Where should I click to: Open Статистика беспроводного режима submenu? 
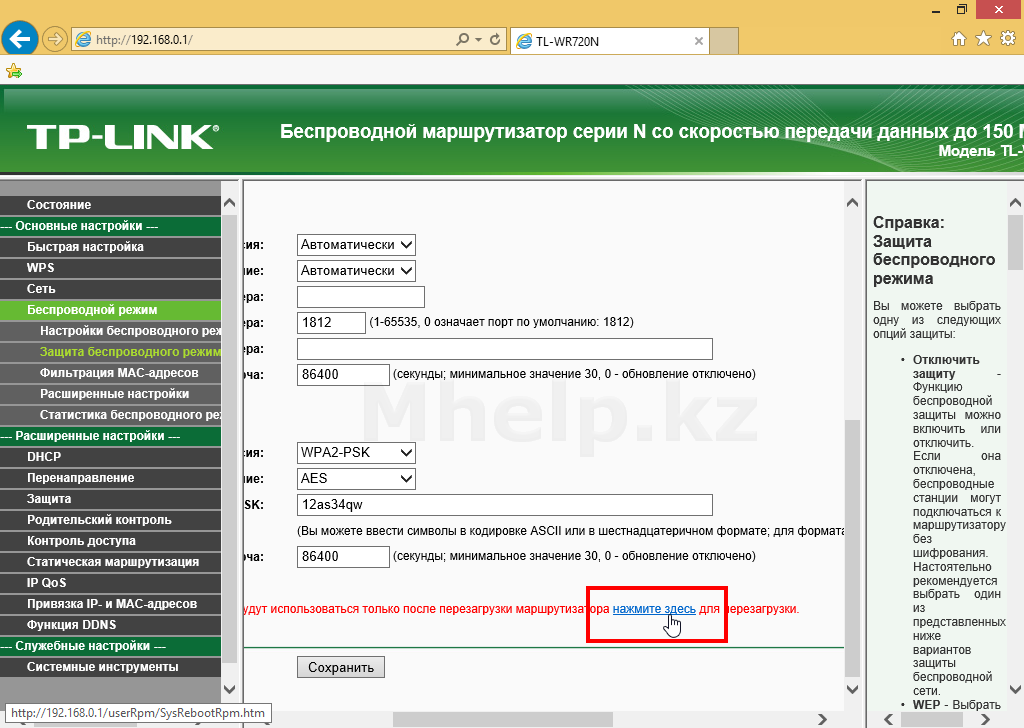[110, 415]
